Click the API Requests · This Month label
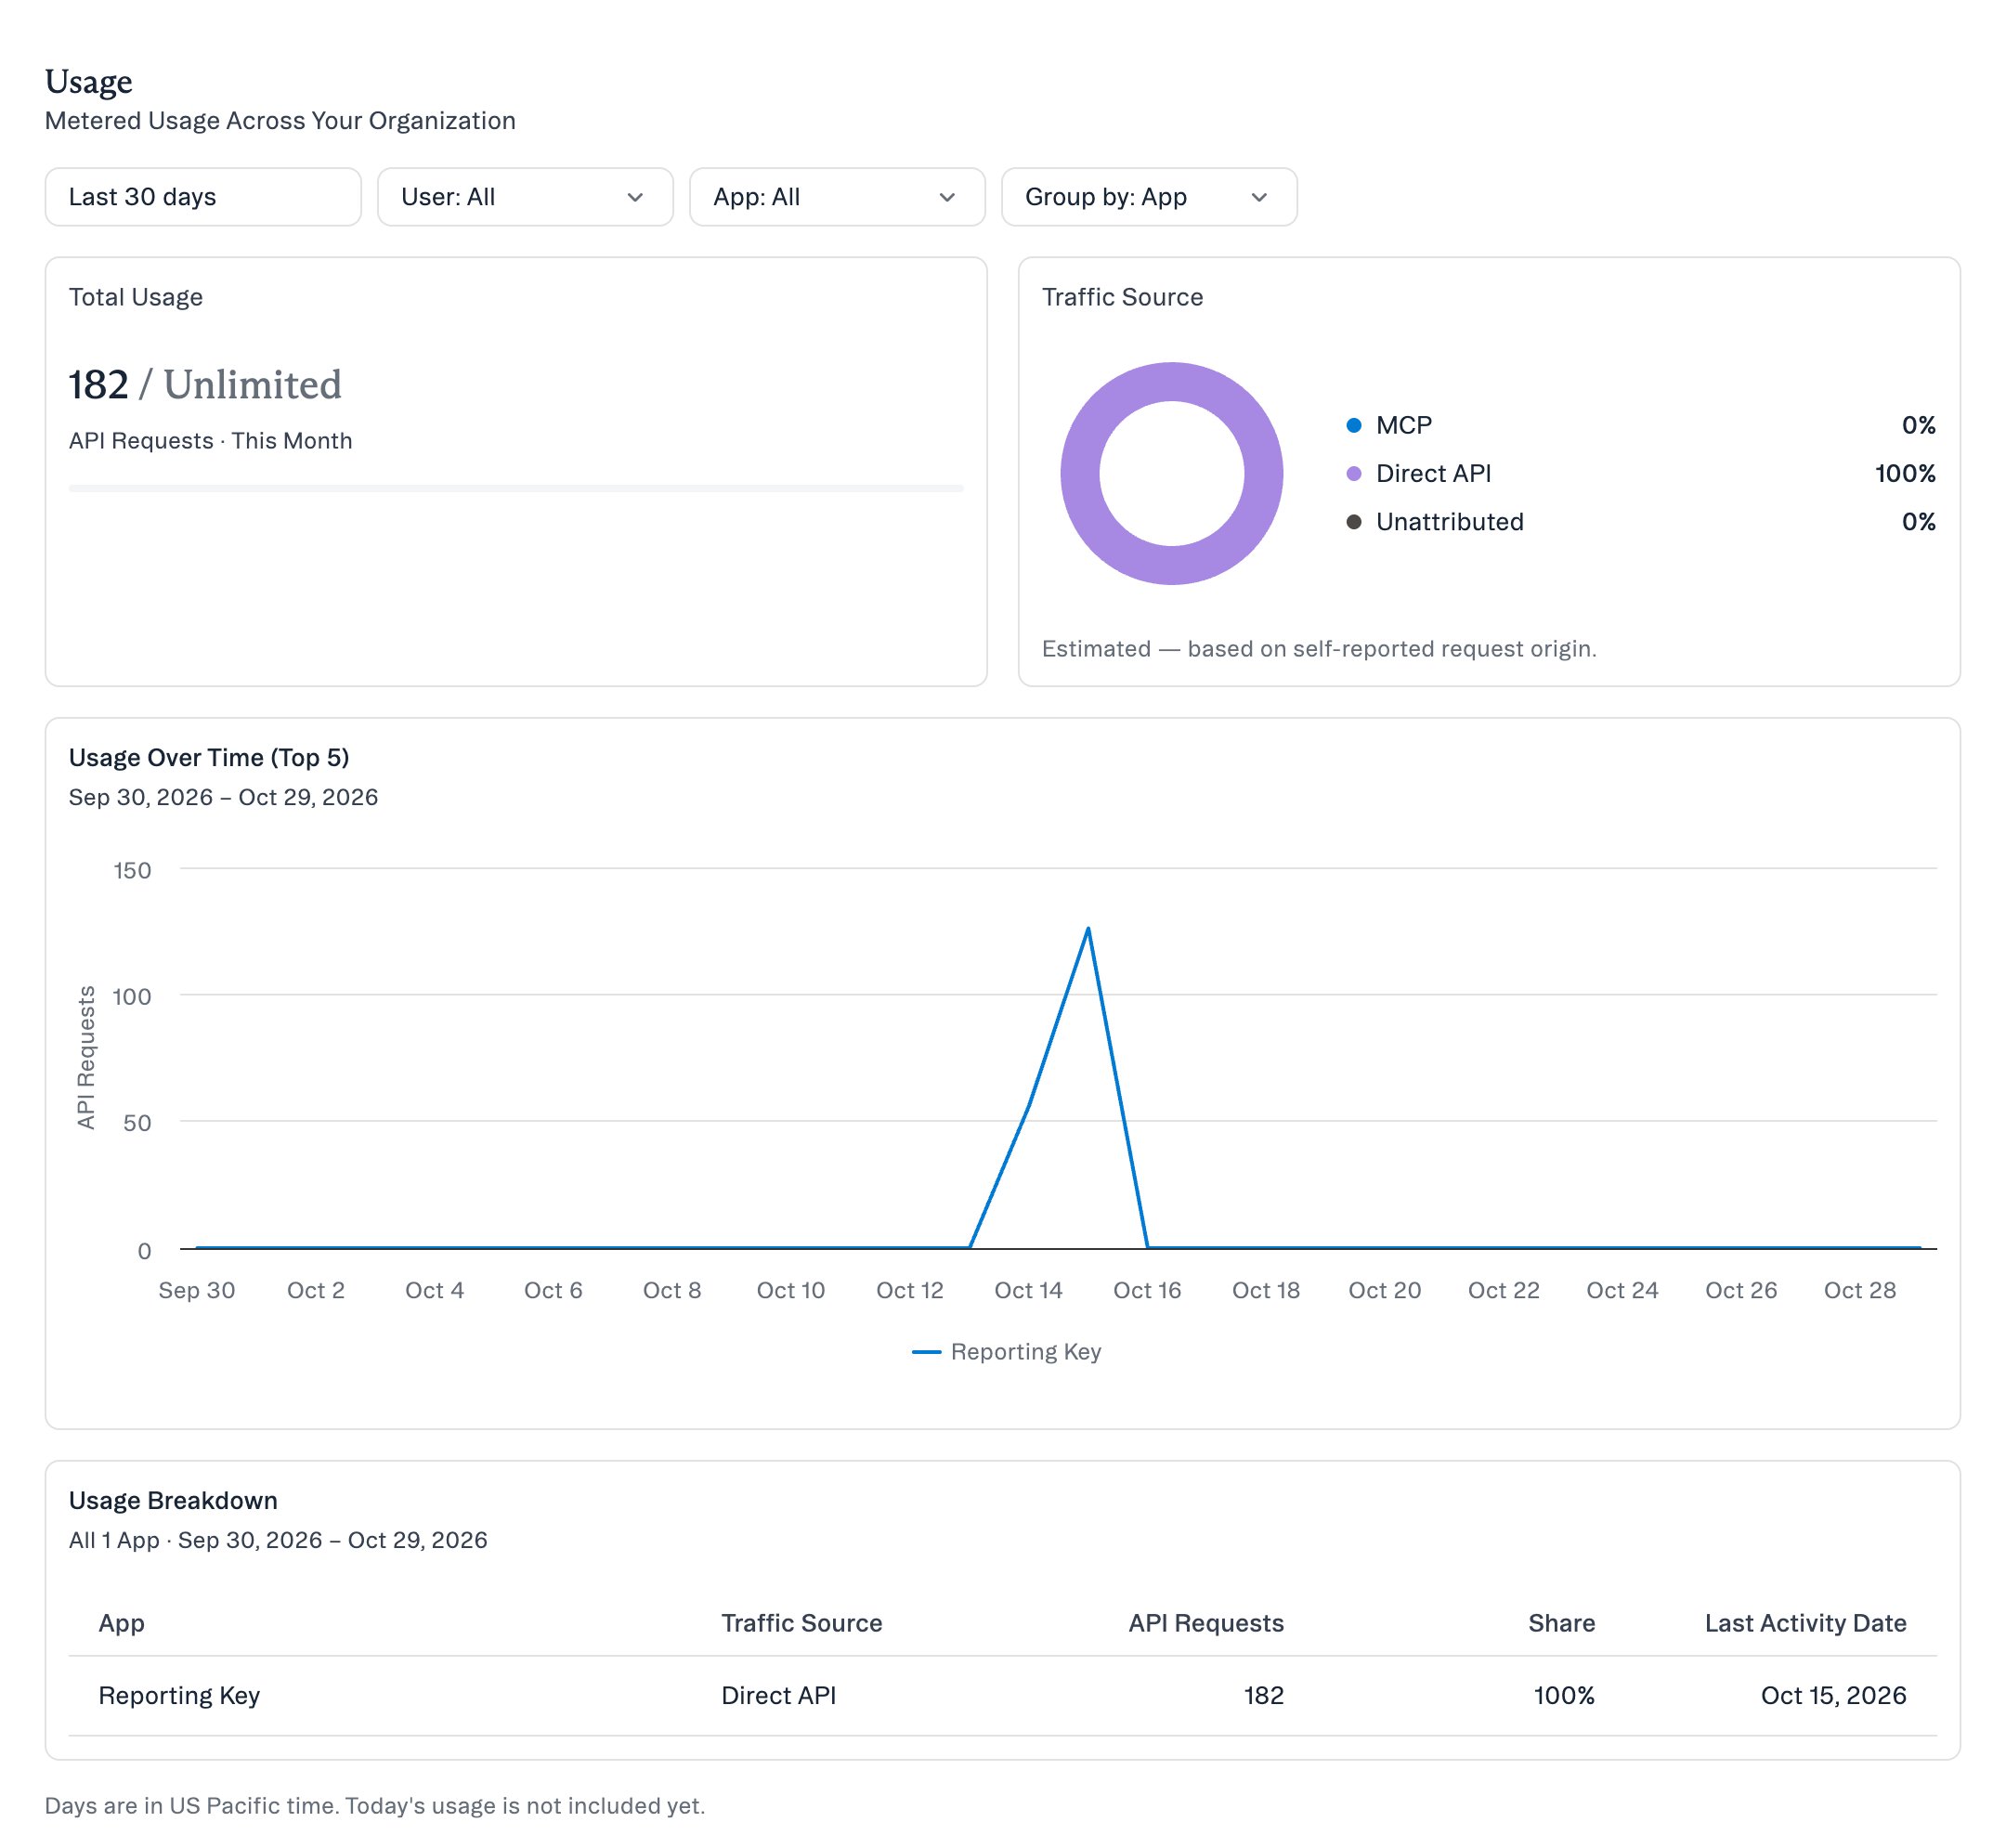Screen dimensions: 2006x1848 point(210,441)
